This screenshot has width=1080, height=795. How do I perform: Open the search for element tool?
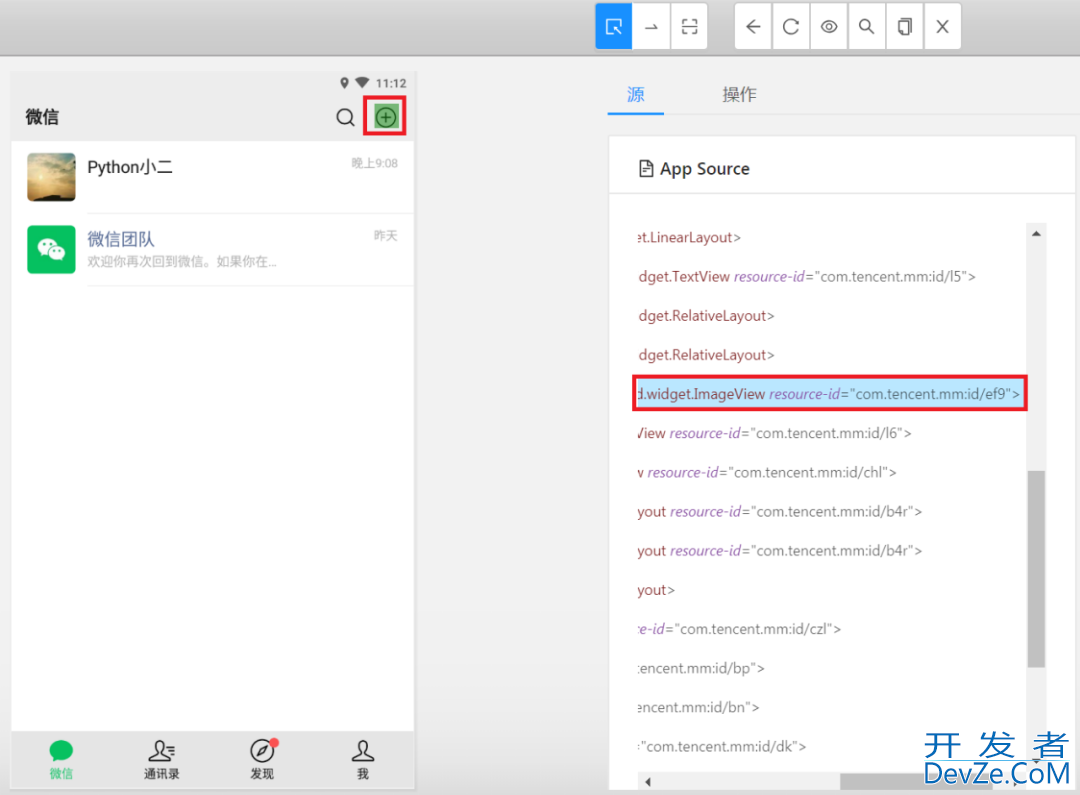[x=866, y=27]
